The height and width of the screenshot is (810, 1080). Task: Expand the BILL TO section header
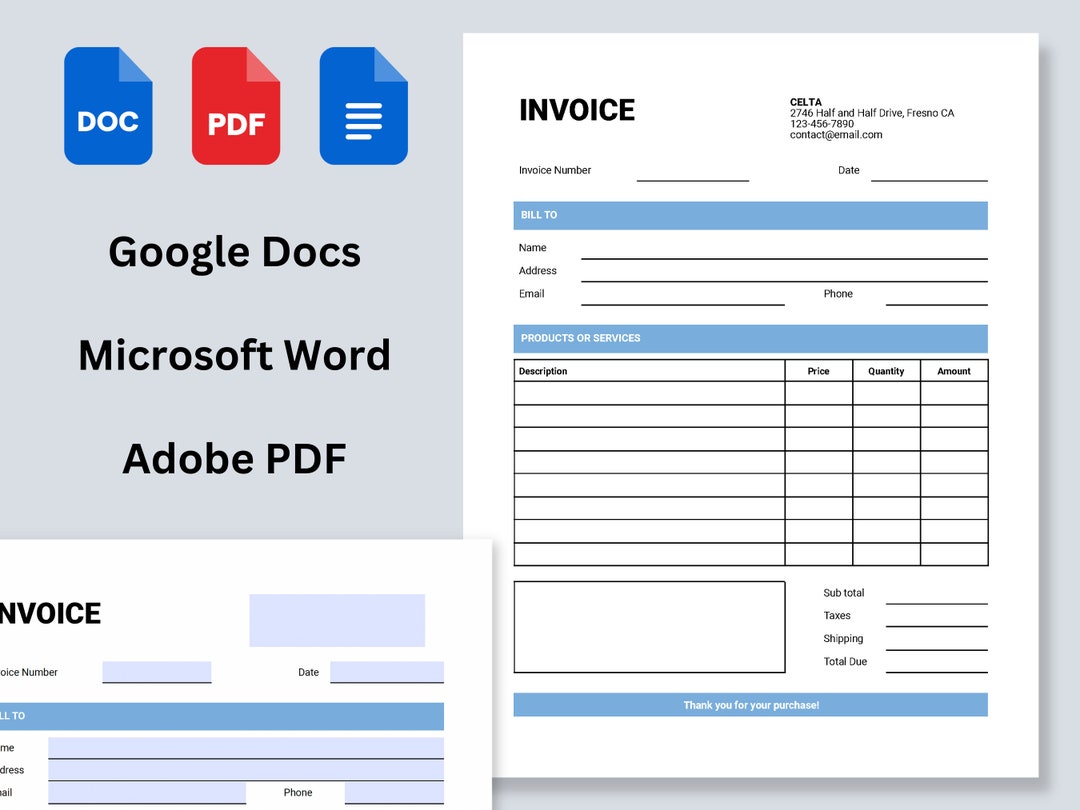[x=750, y=215]
